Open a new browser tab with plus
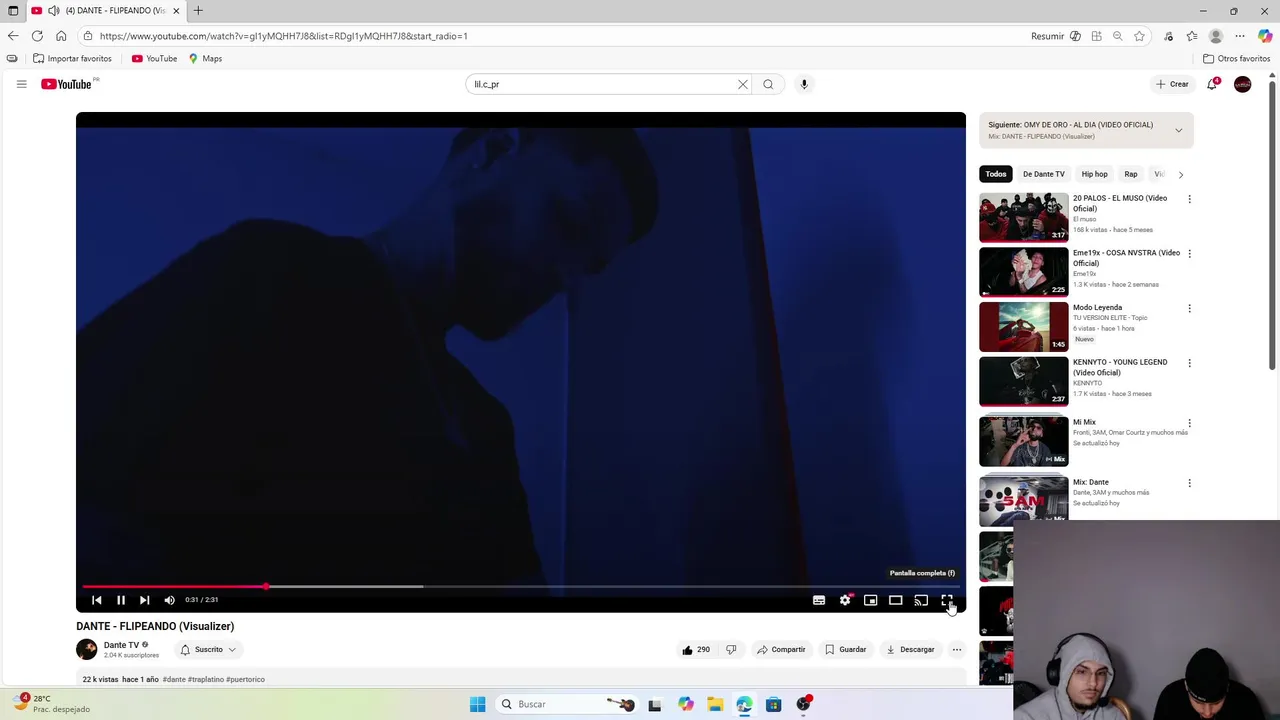The width and height of the screenshot is (1280, 720). point(198,11)
